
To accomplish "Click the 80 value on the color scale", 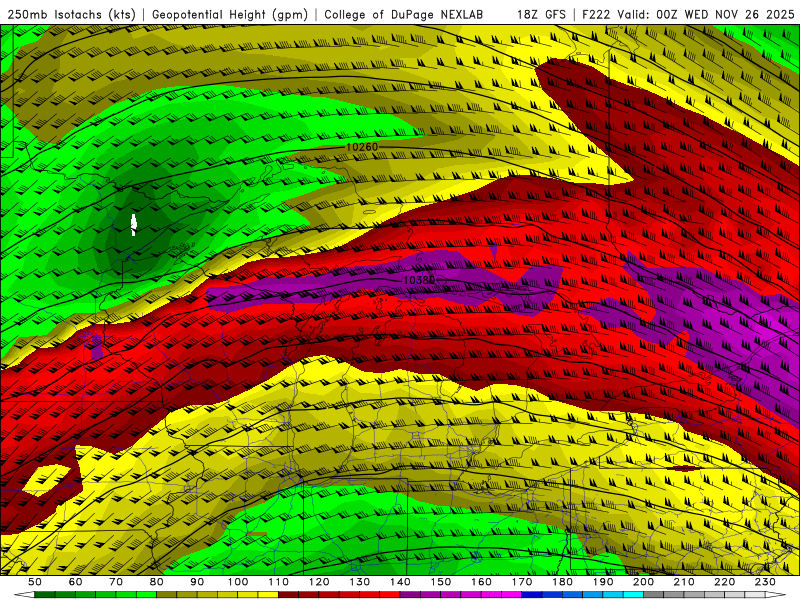I will (x=157, y=582).
